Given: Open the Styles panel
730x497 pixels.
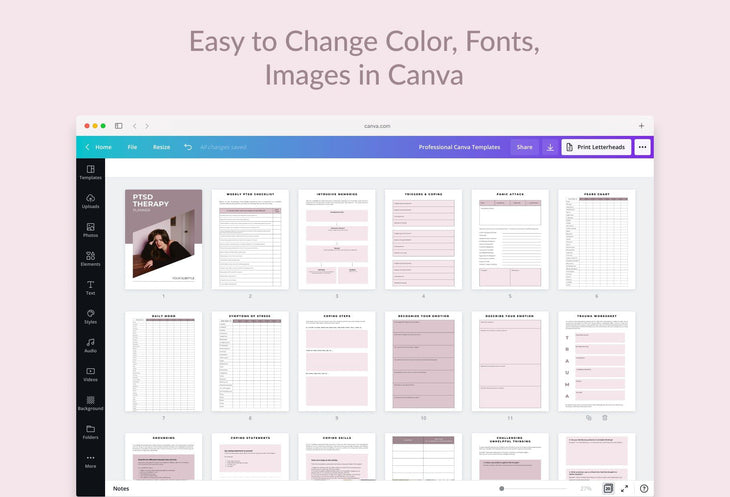Looking at the screenshot, I should coord(90,317).
